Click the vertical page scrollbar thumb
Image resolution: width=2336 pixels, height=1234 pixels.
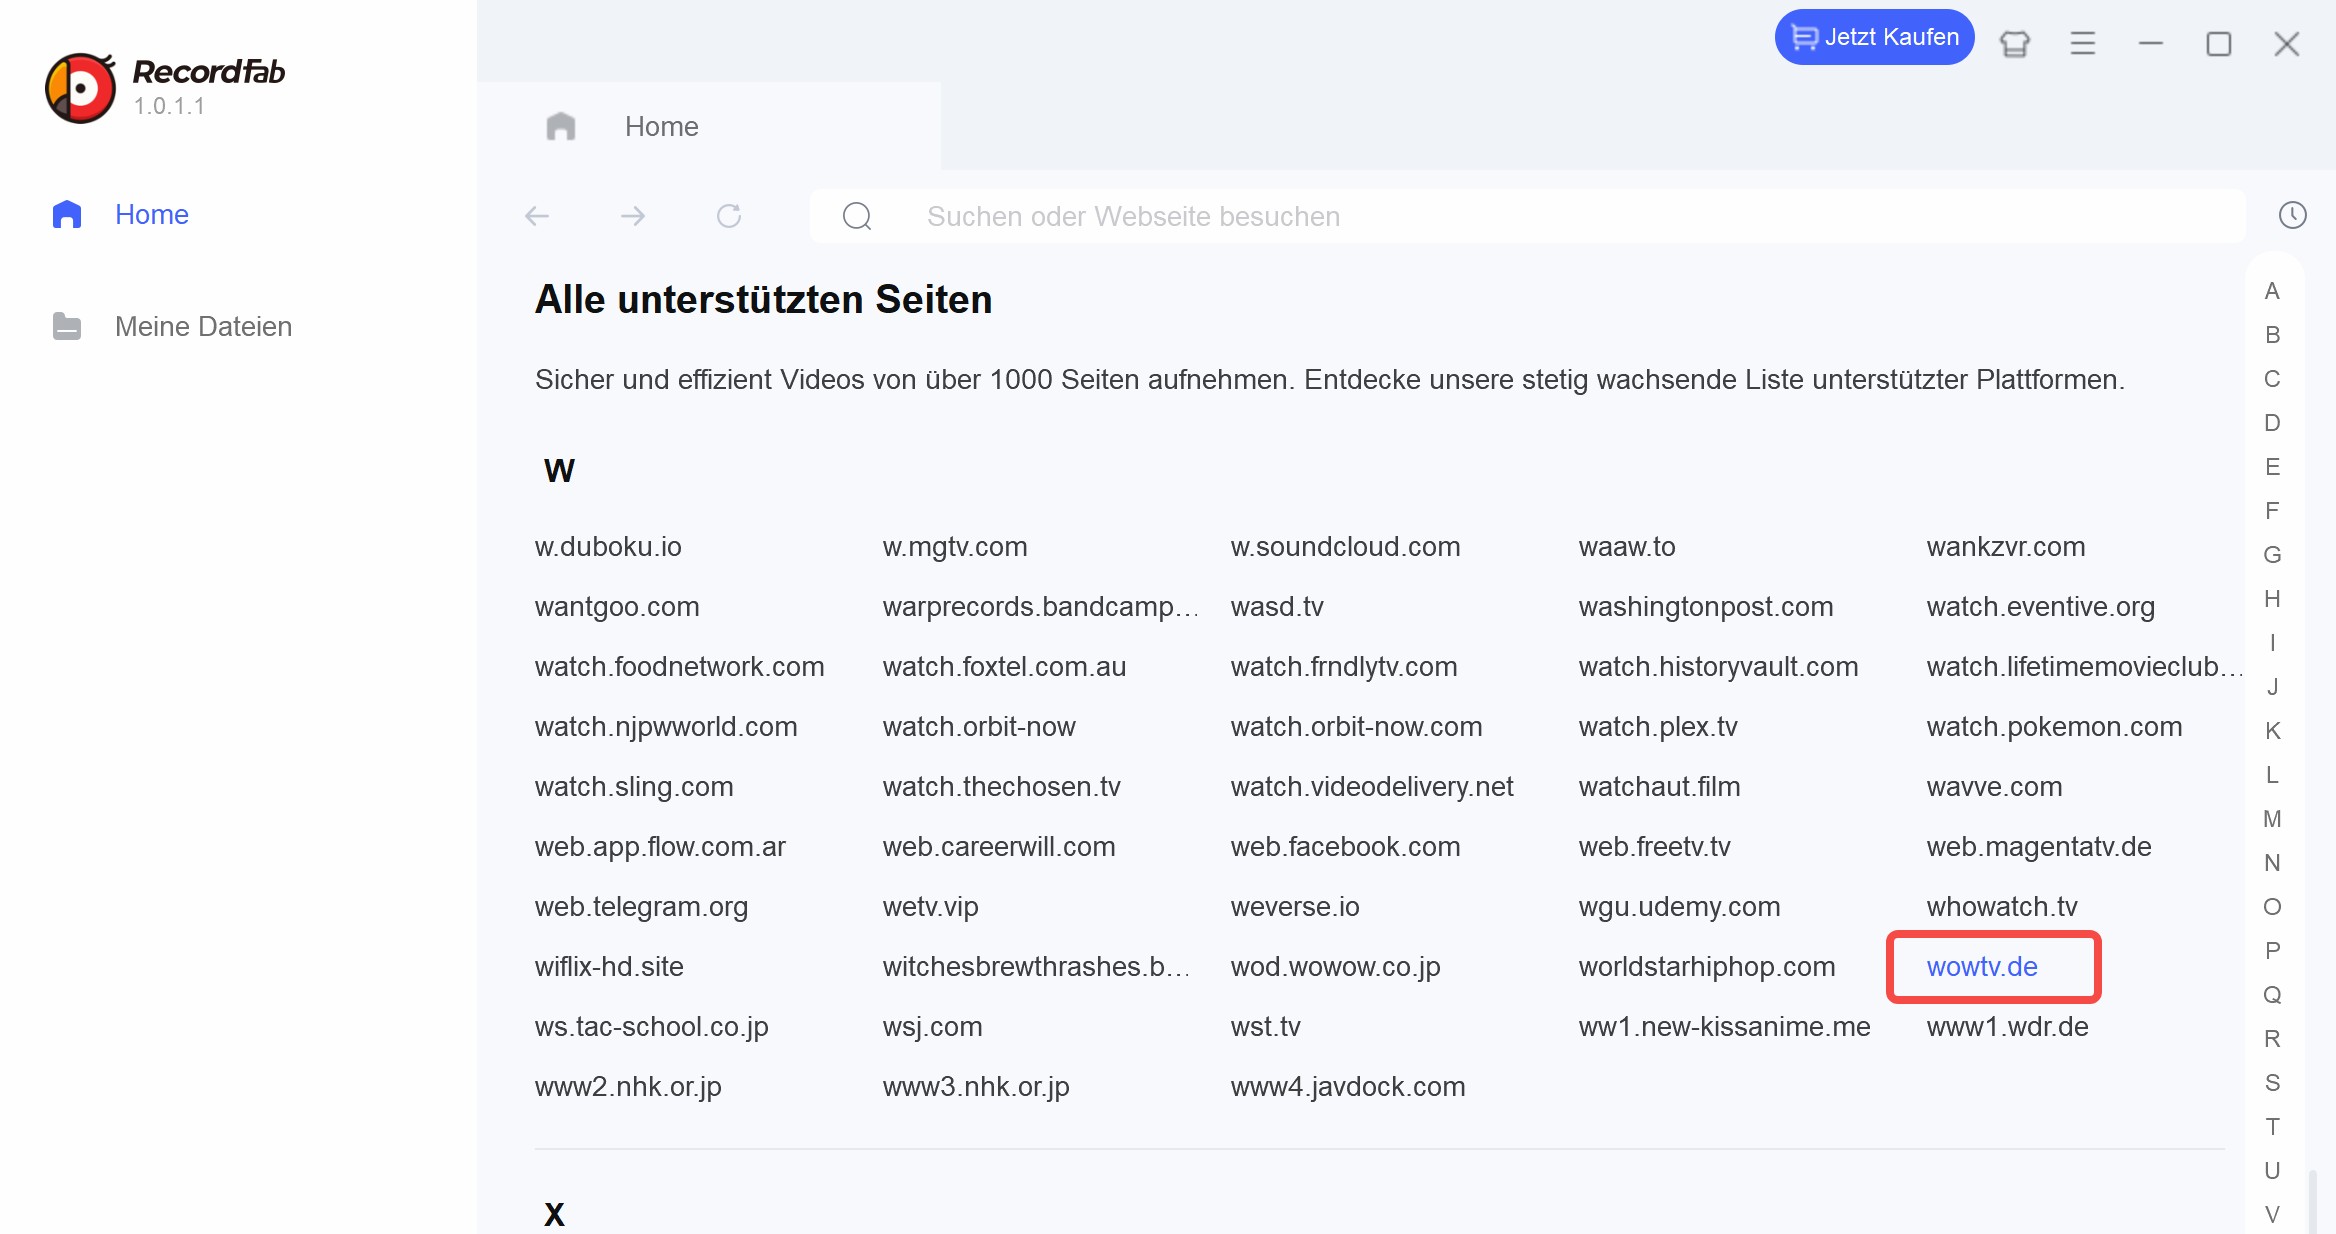2313,1200
